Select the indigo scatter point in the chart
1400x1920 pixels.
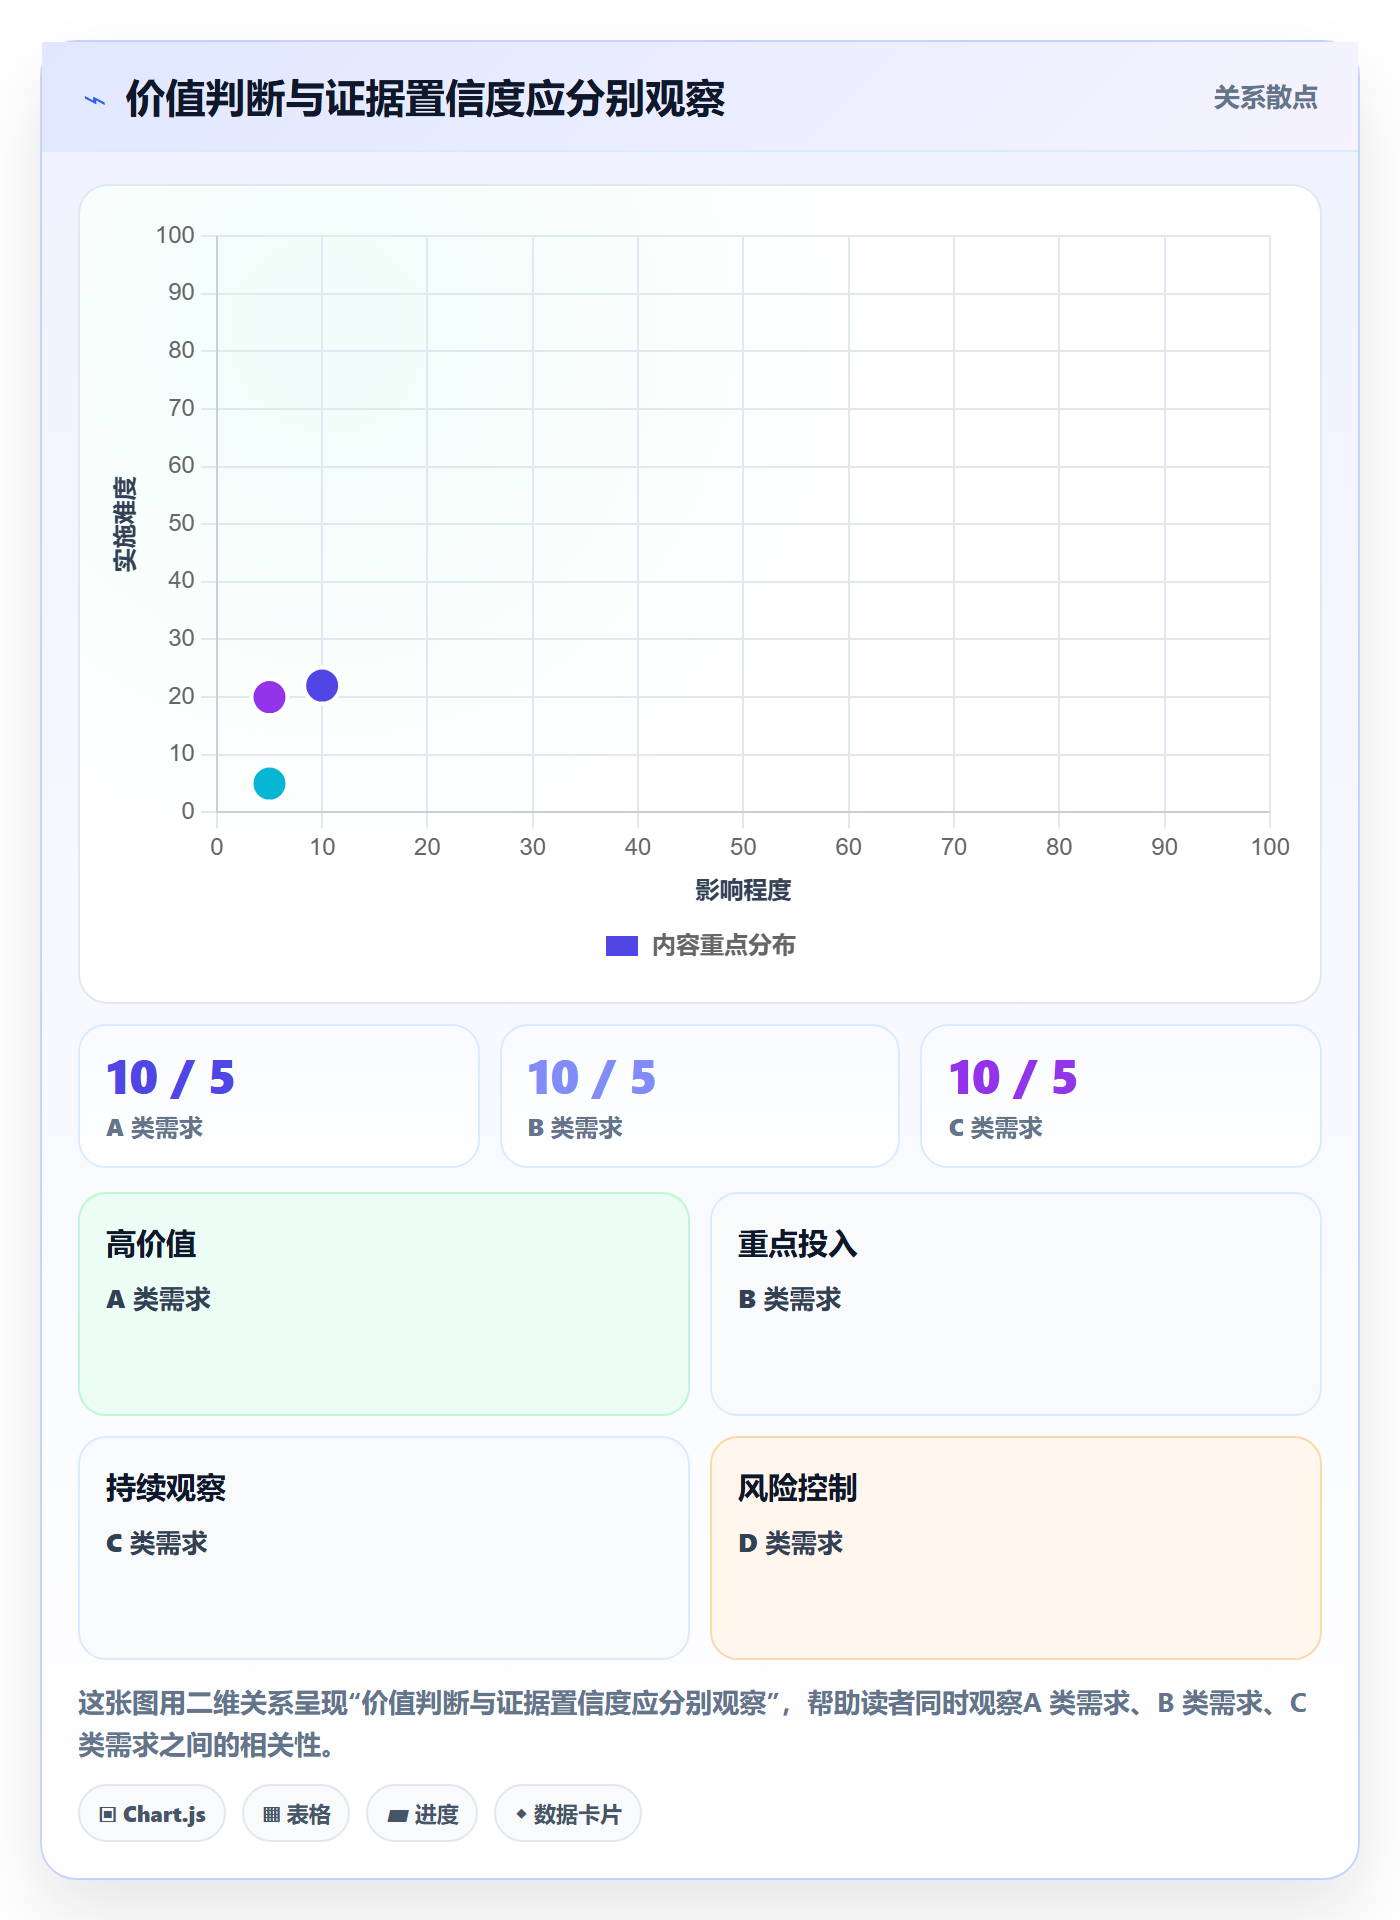pyautogui.click(x=322, y=686)
